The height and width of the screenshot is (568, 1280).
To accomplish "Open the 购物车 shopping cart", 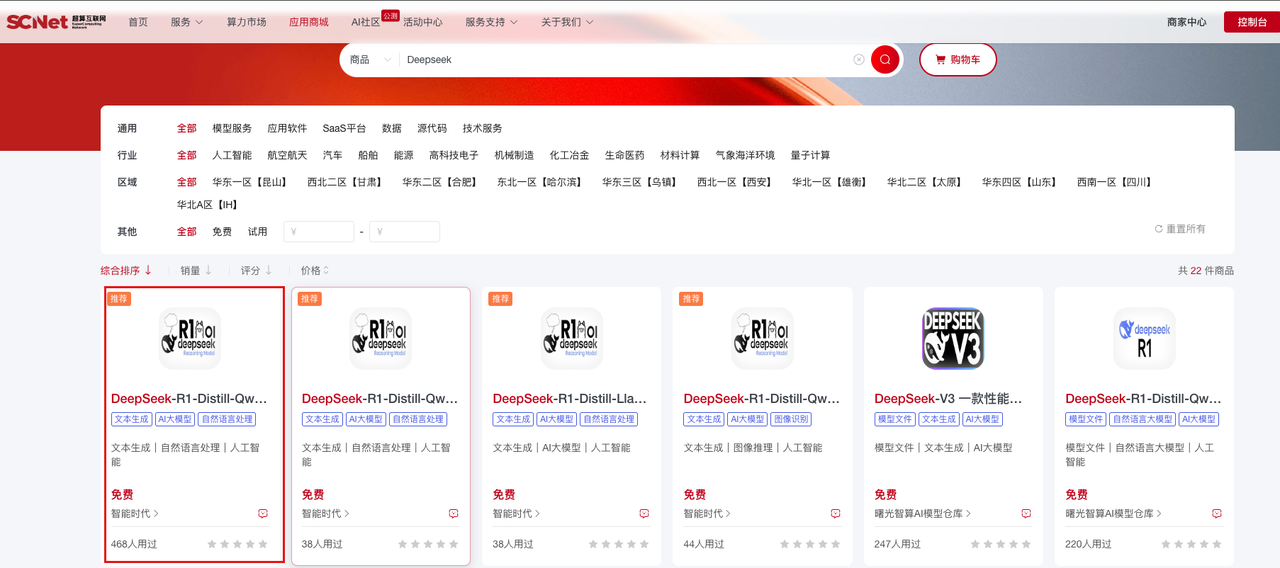I will pyautogui.click(x=958, y=60).
